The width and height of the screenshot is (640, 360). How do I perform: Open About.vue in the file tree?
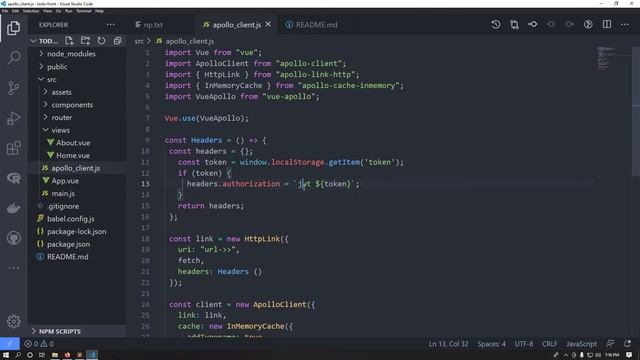[77, 142]
